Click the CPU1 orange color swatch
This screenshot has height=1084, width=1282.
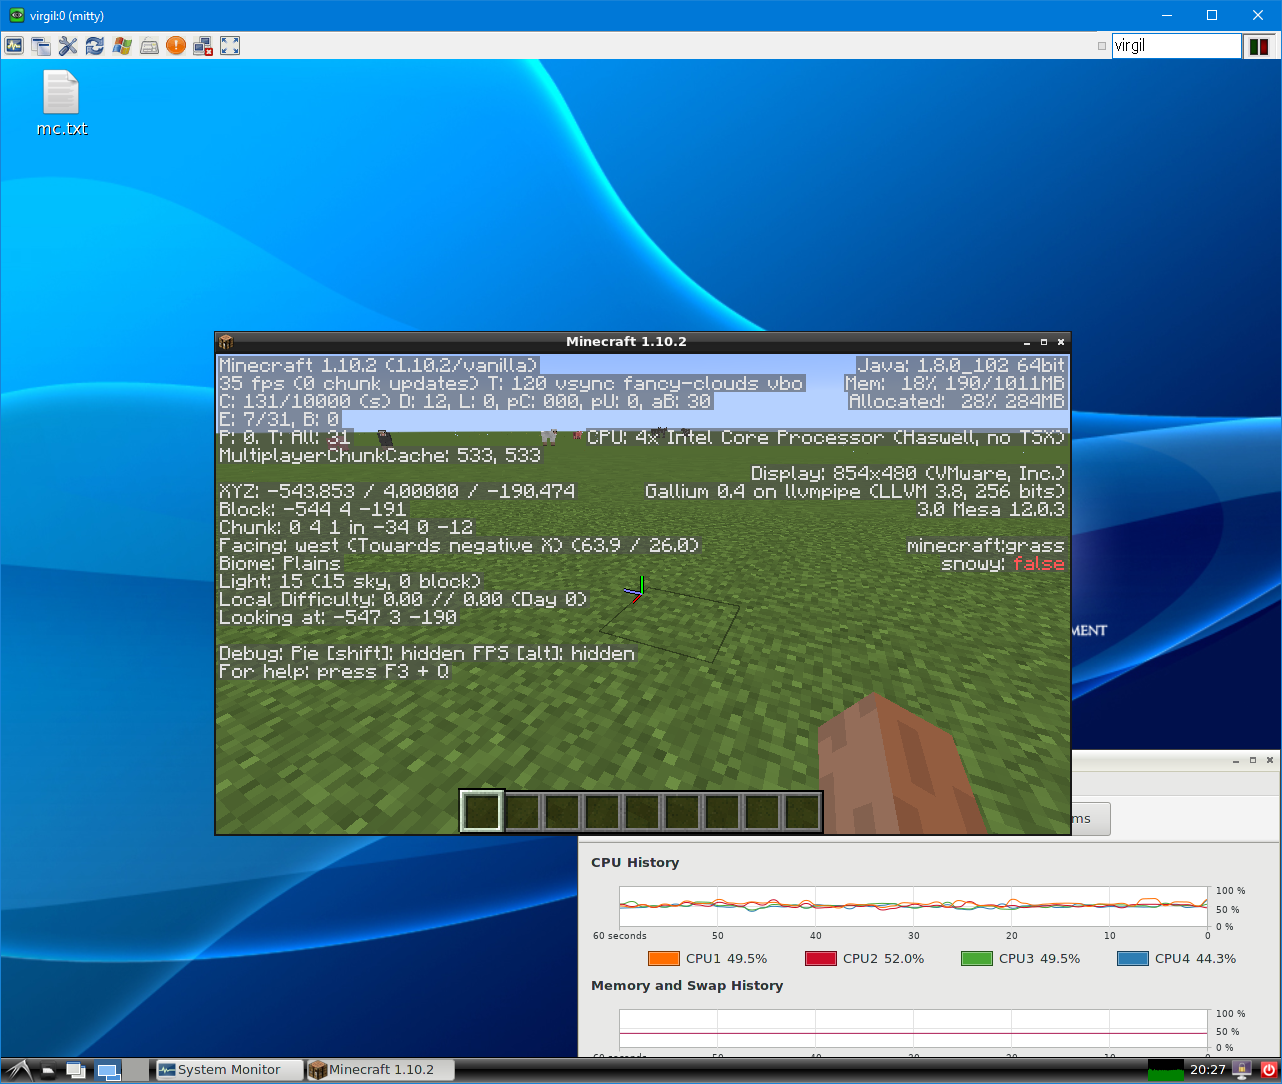click(x=664, y=958)
